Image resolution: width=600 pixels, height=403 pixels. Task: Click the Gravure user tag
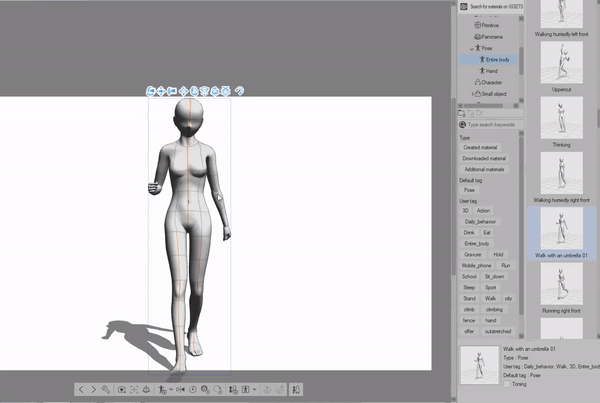[473, 255]
